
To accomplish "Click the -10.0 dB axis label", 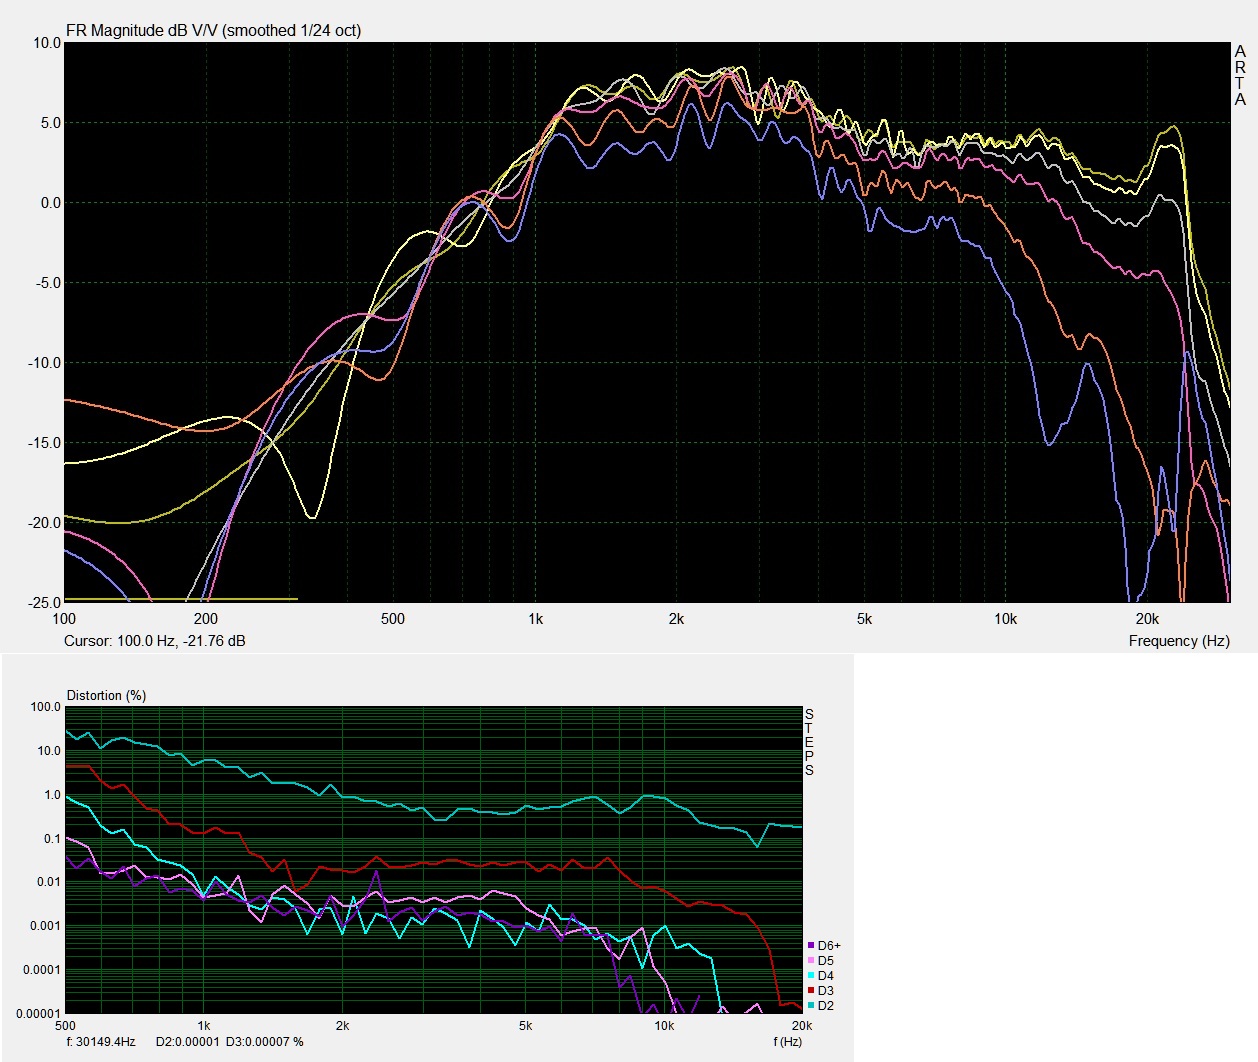I will coord(44,363).
